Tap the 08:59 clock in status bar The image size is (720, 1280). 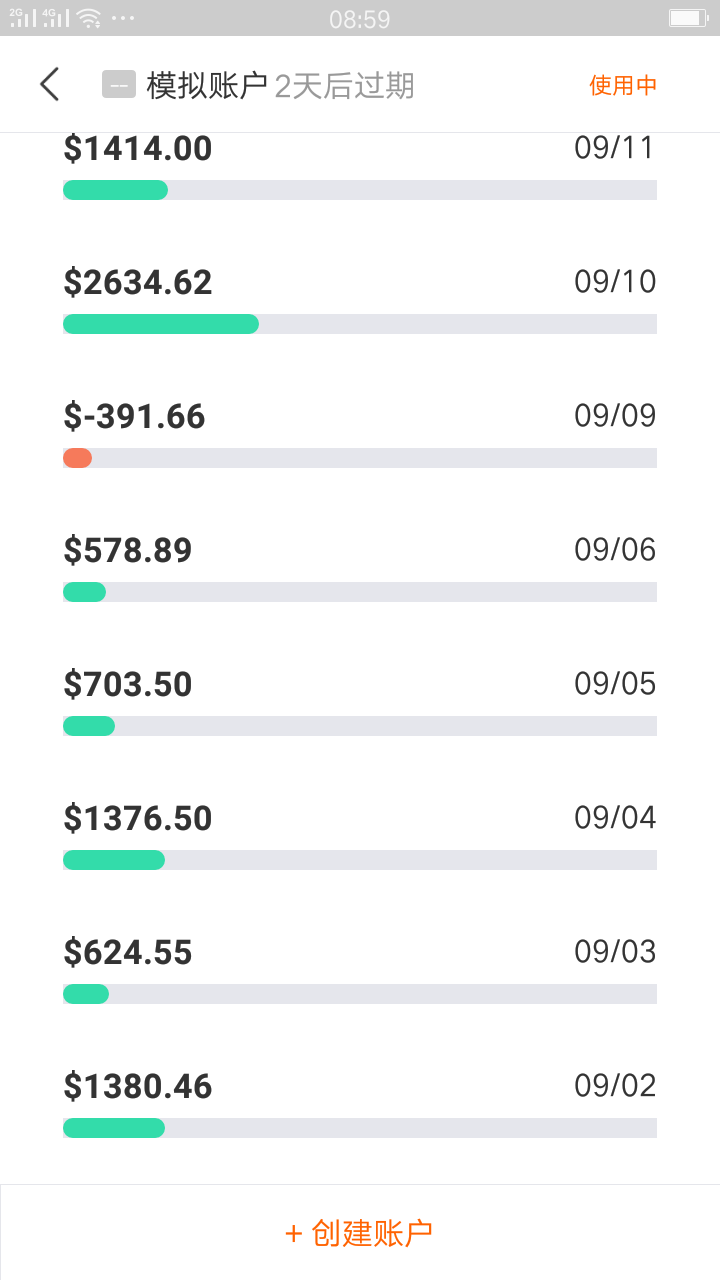click(359, 19)
